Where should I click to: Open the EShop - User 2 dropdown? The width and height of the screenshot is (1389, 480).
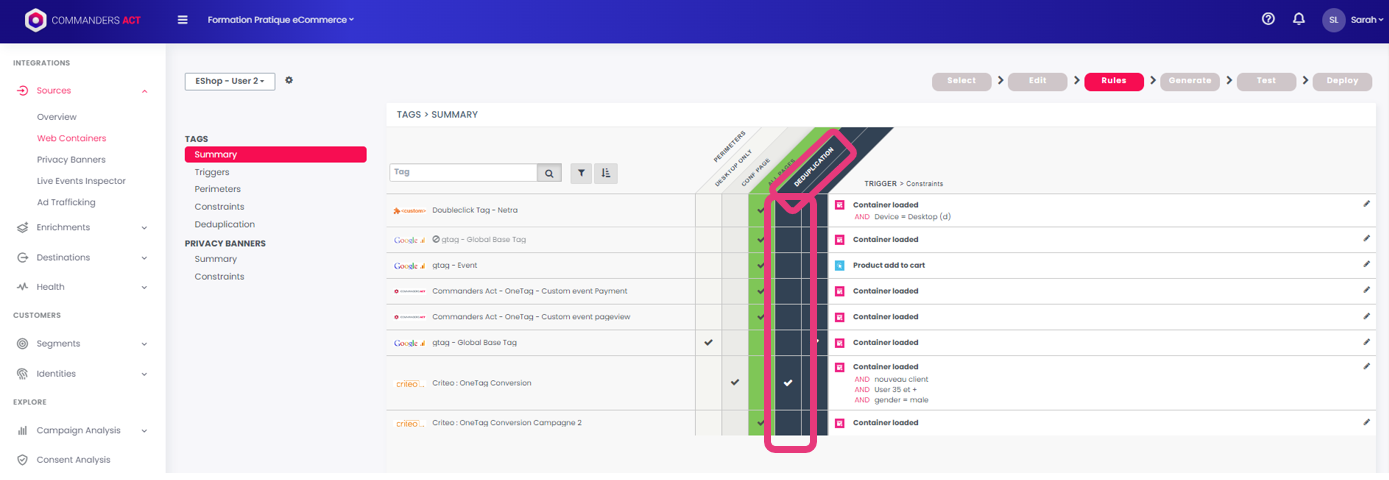point(229,81)
